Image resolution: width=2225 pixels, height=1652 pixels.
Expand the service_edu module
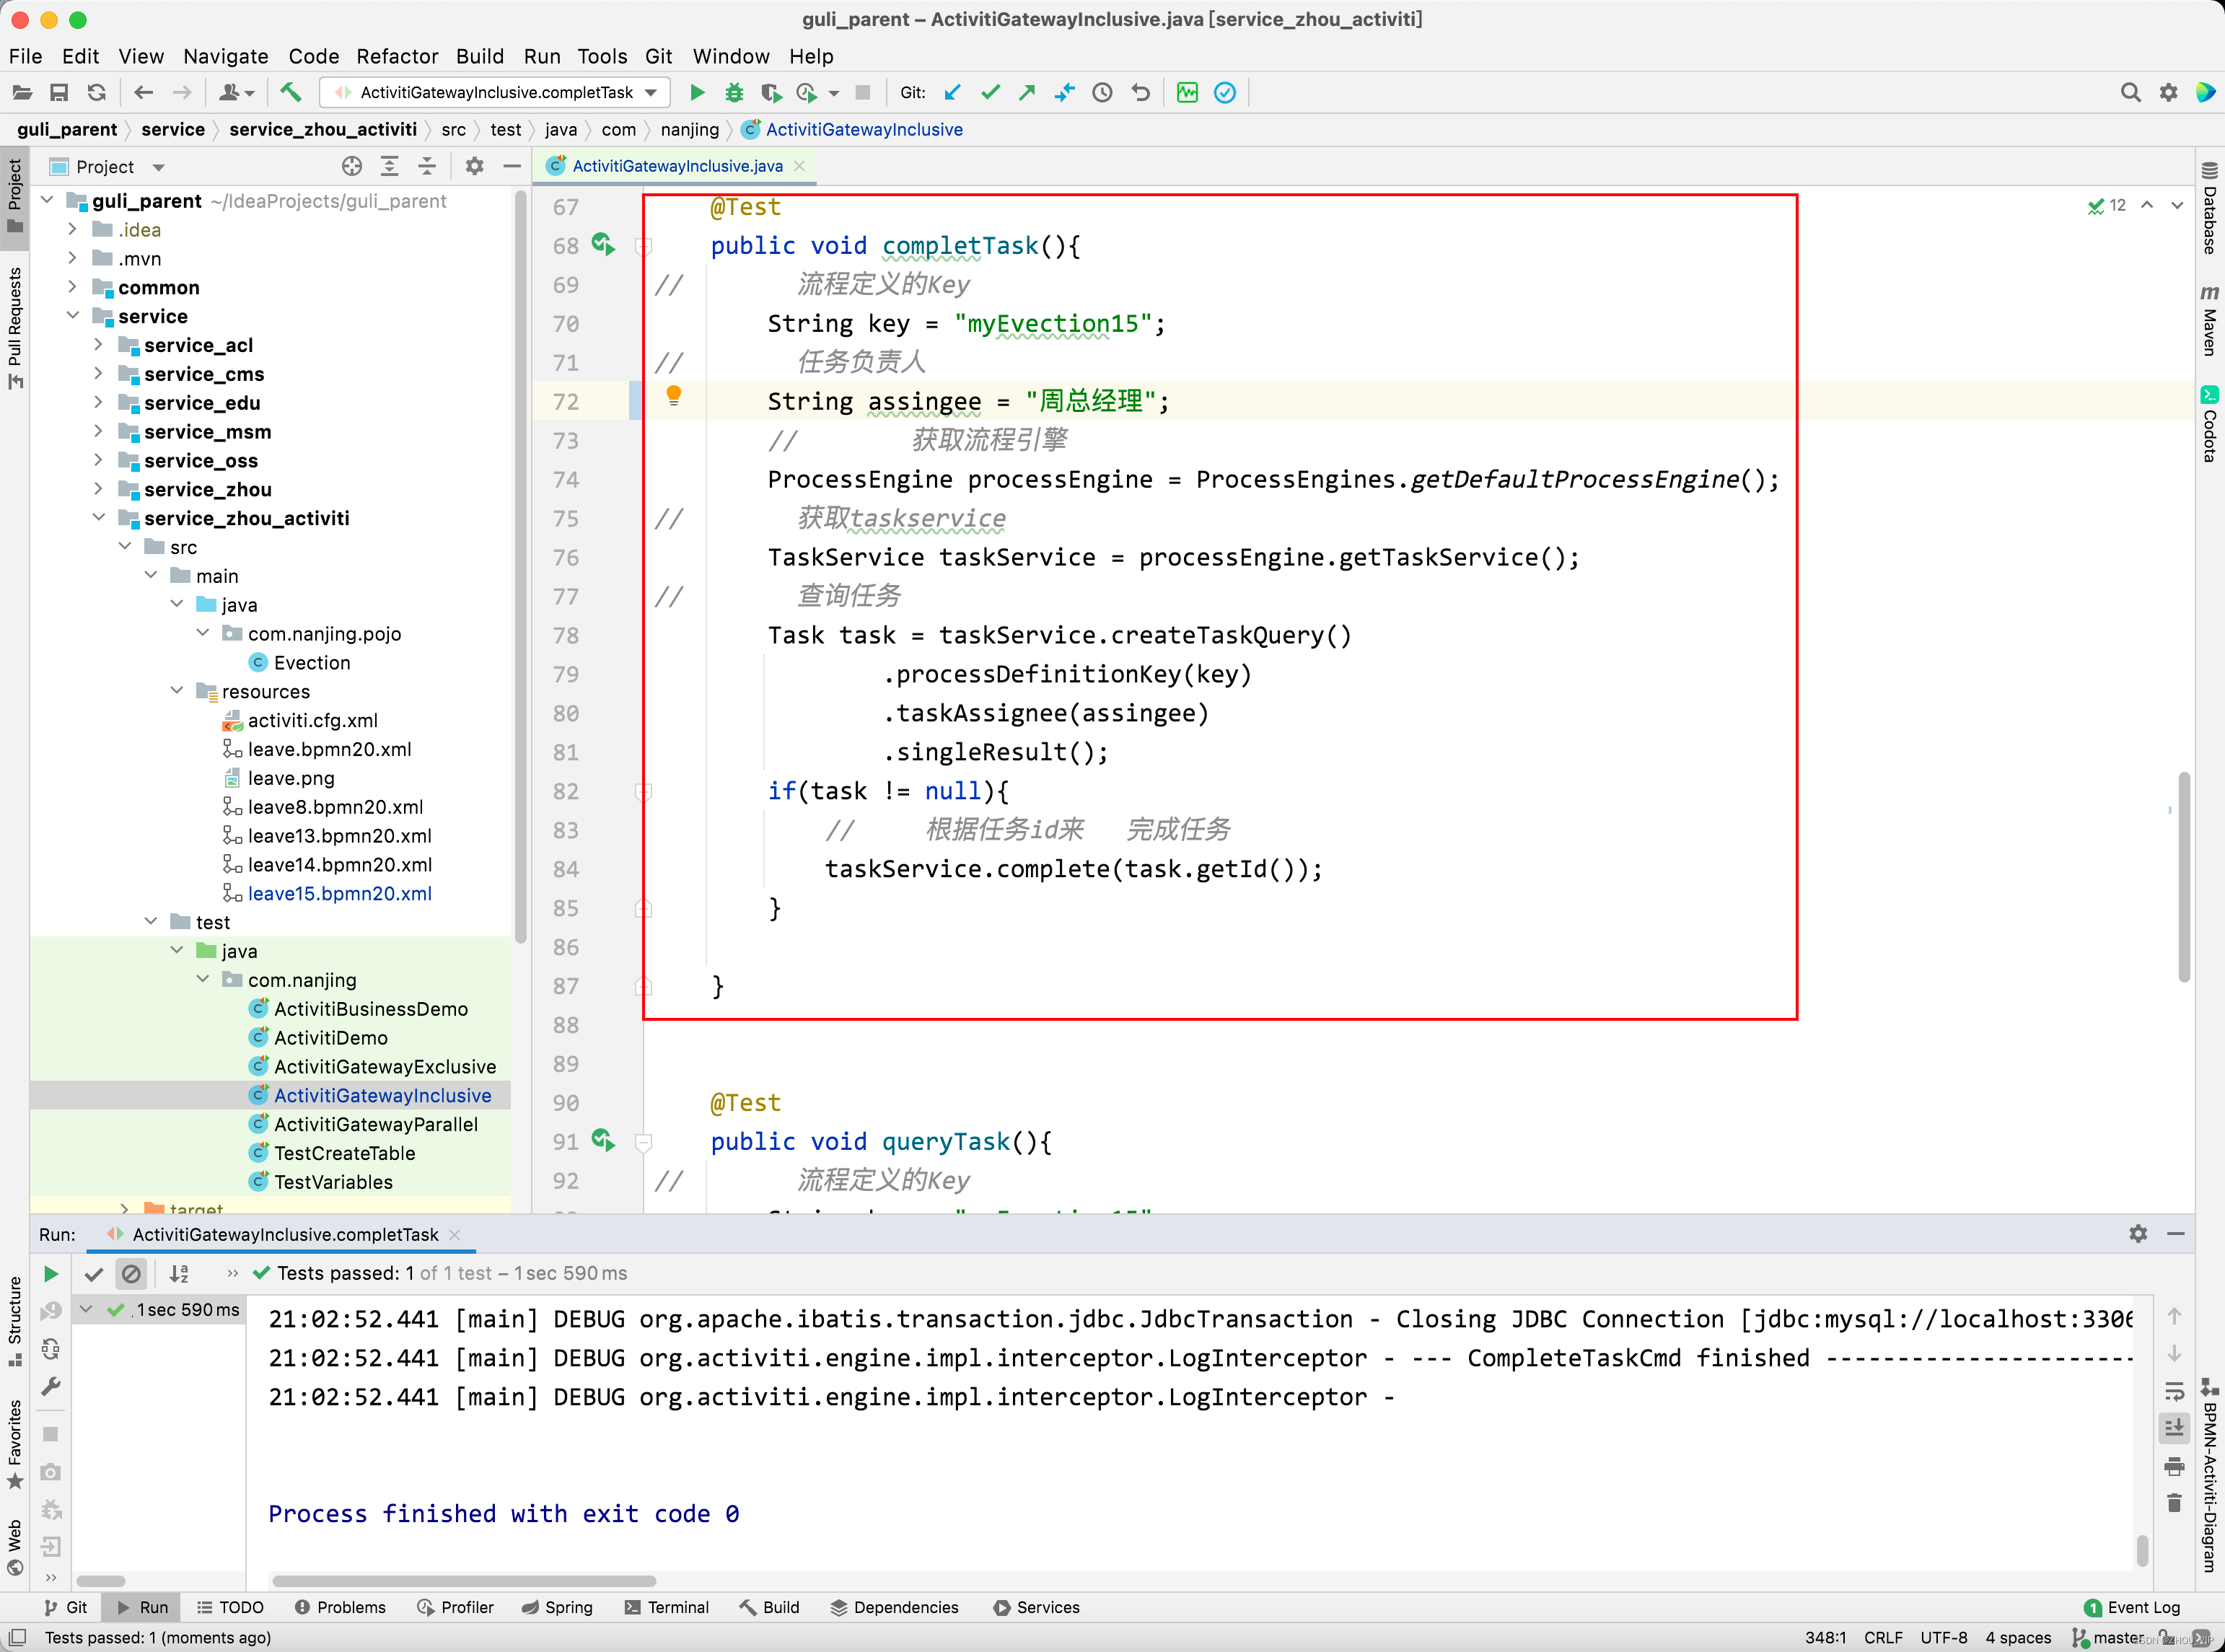pyautogui.click(x=98, y=403)
